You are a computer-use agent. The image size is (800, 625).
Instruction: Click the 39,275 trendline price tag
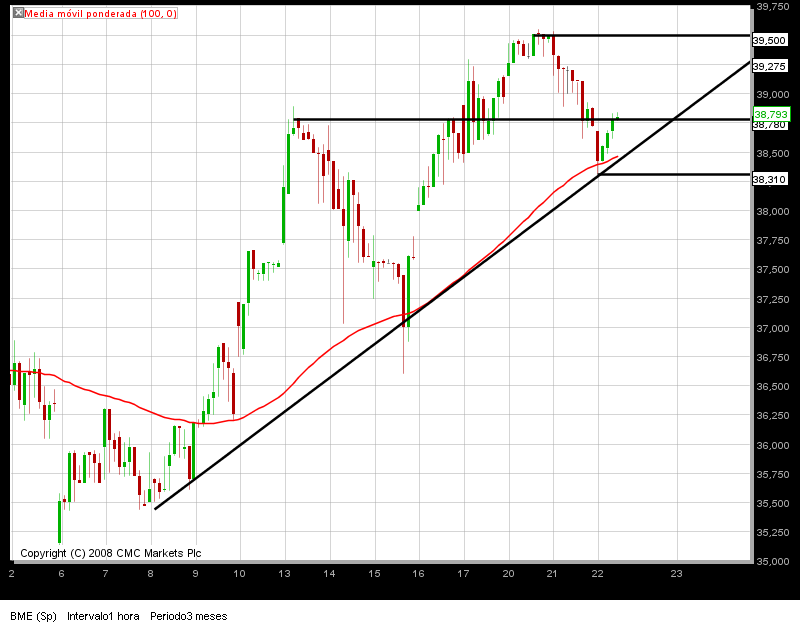click(769, 66)
